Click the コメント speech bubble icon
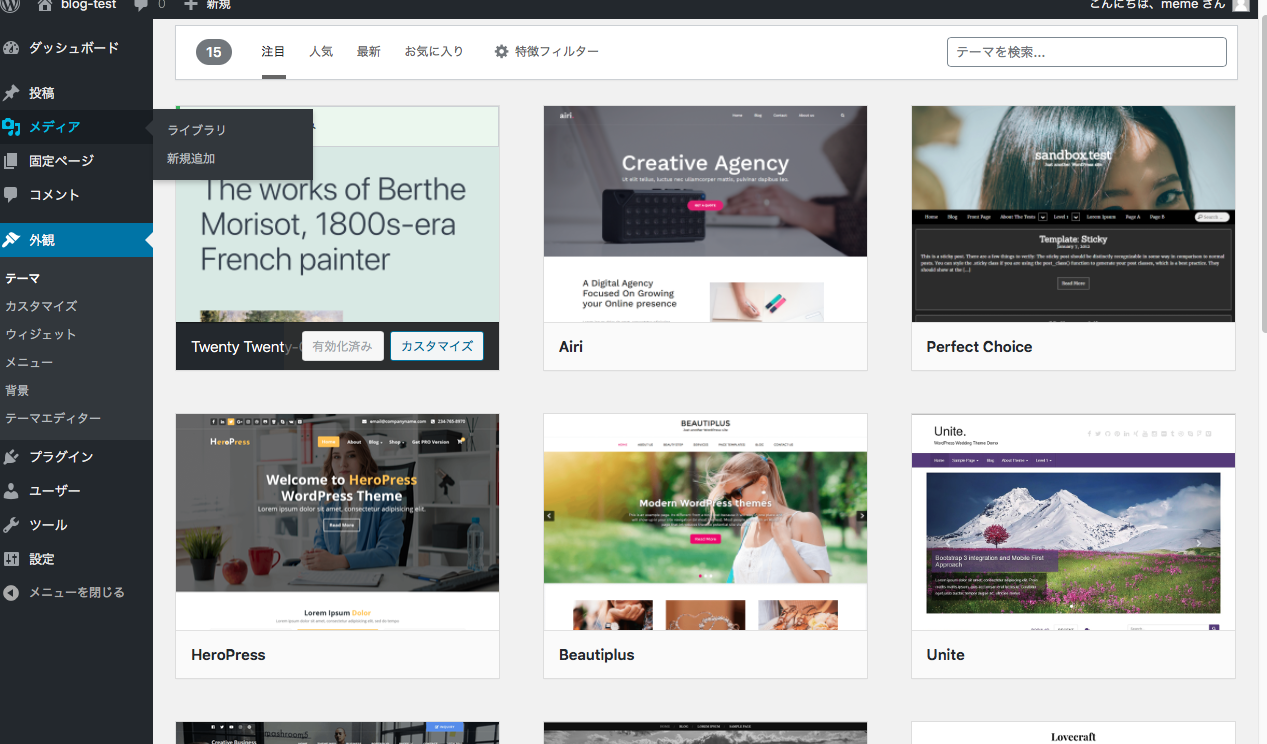The height and width of the screenshot is (744, 1267). [x=11, y=195]
